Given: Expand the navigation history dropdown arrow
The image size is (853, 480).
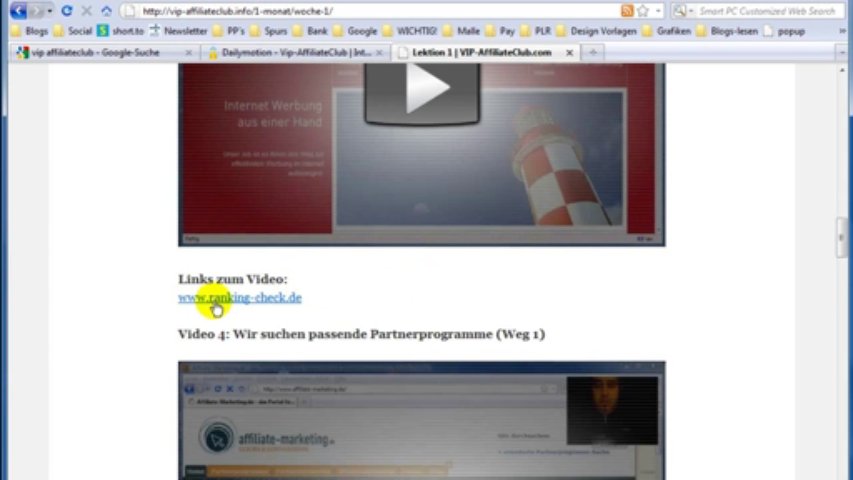Looking at the screenshot, I should pos(49,11).
